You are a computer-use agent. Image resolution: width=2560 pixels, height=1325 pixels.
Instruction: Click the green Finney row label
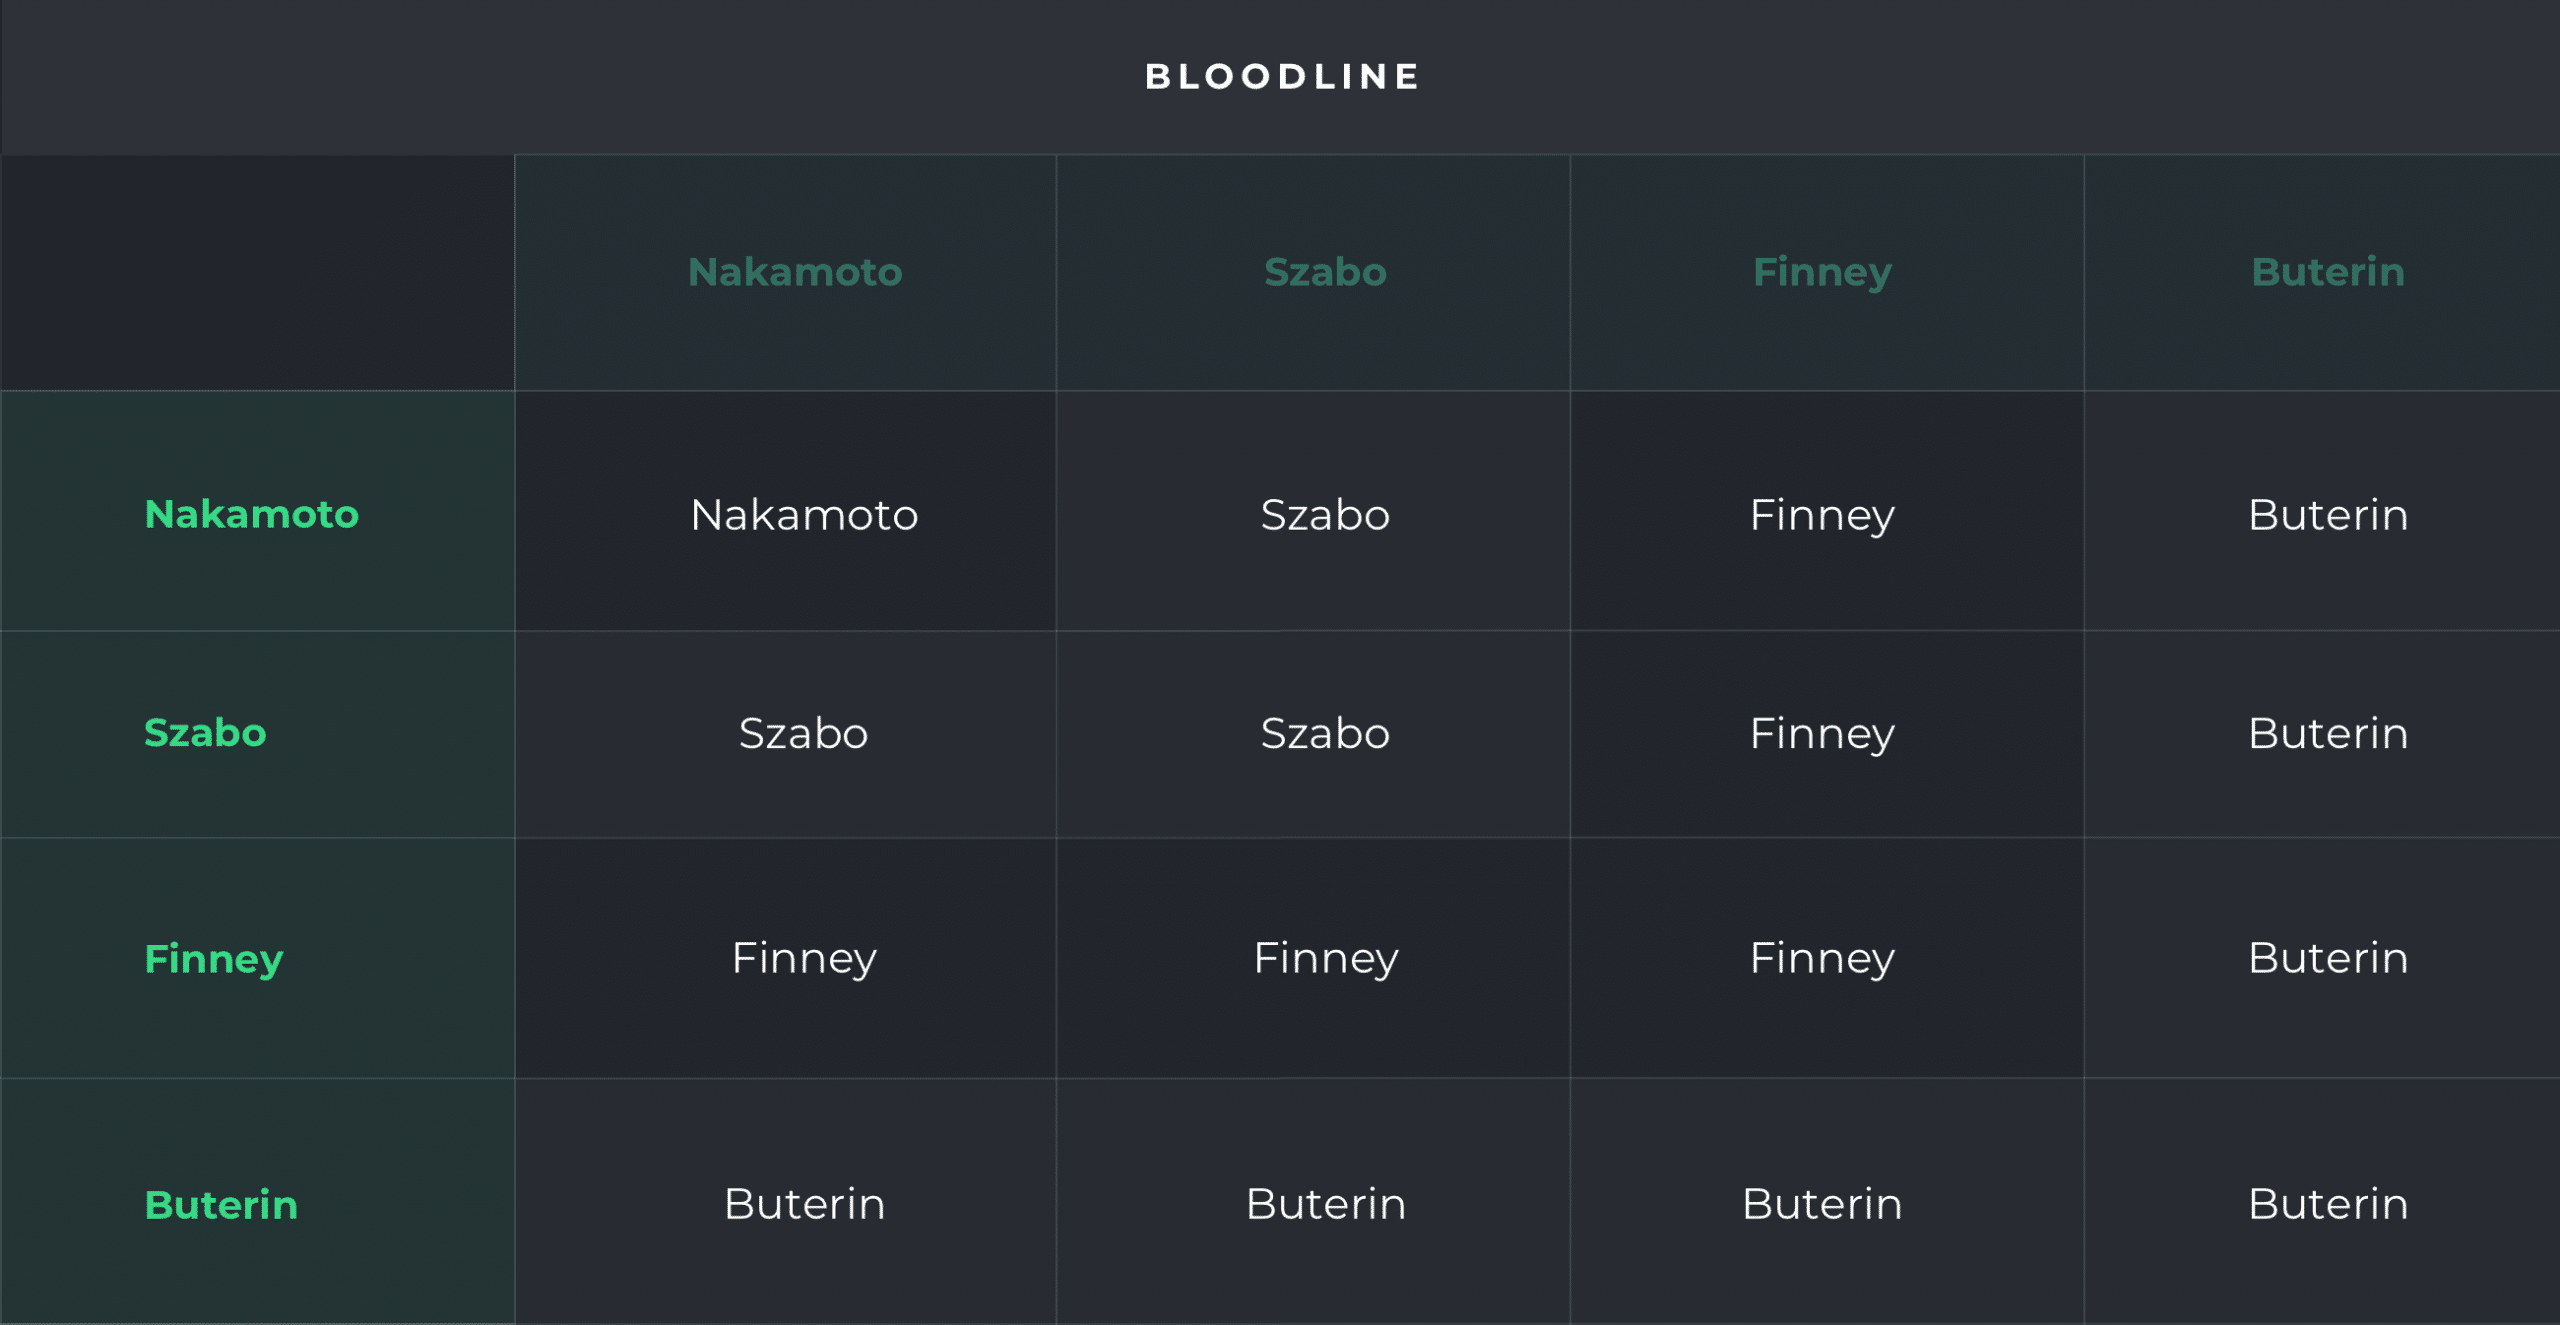pyautogui.click(x=214, y=959)
